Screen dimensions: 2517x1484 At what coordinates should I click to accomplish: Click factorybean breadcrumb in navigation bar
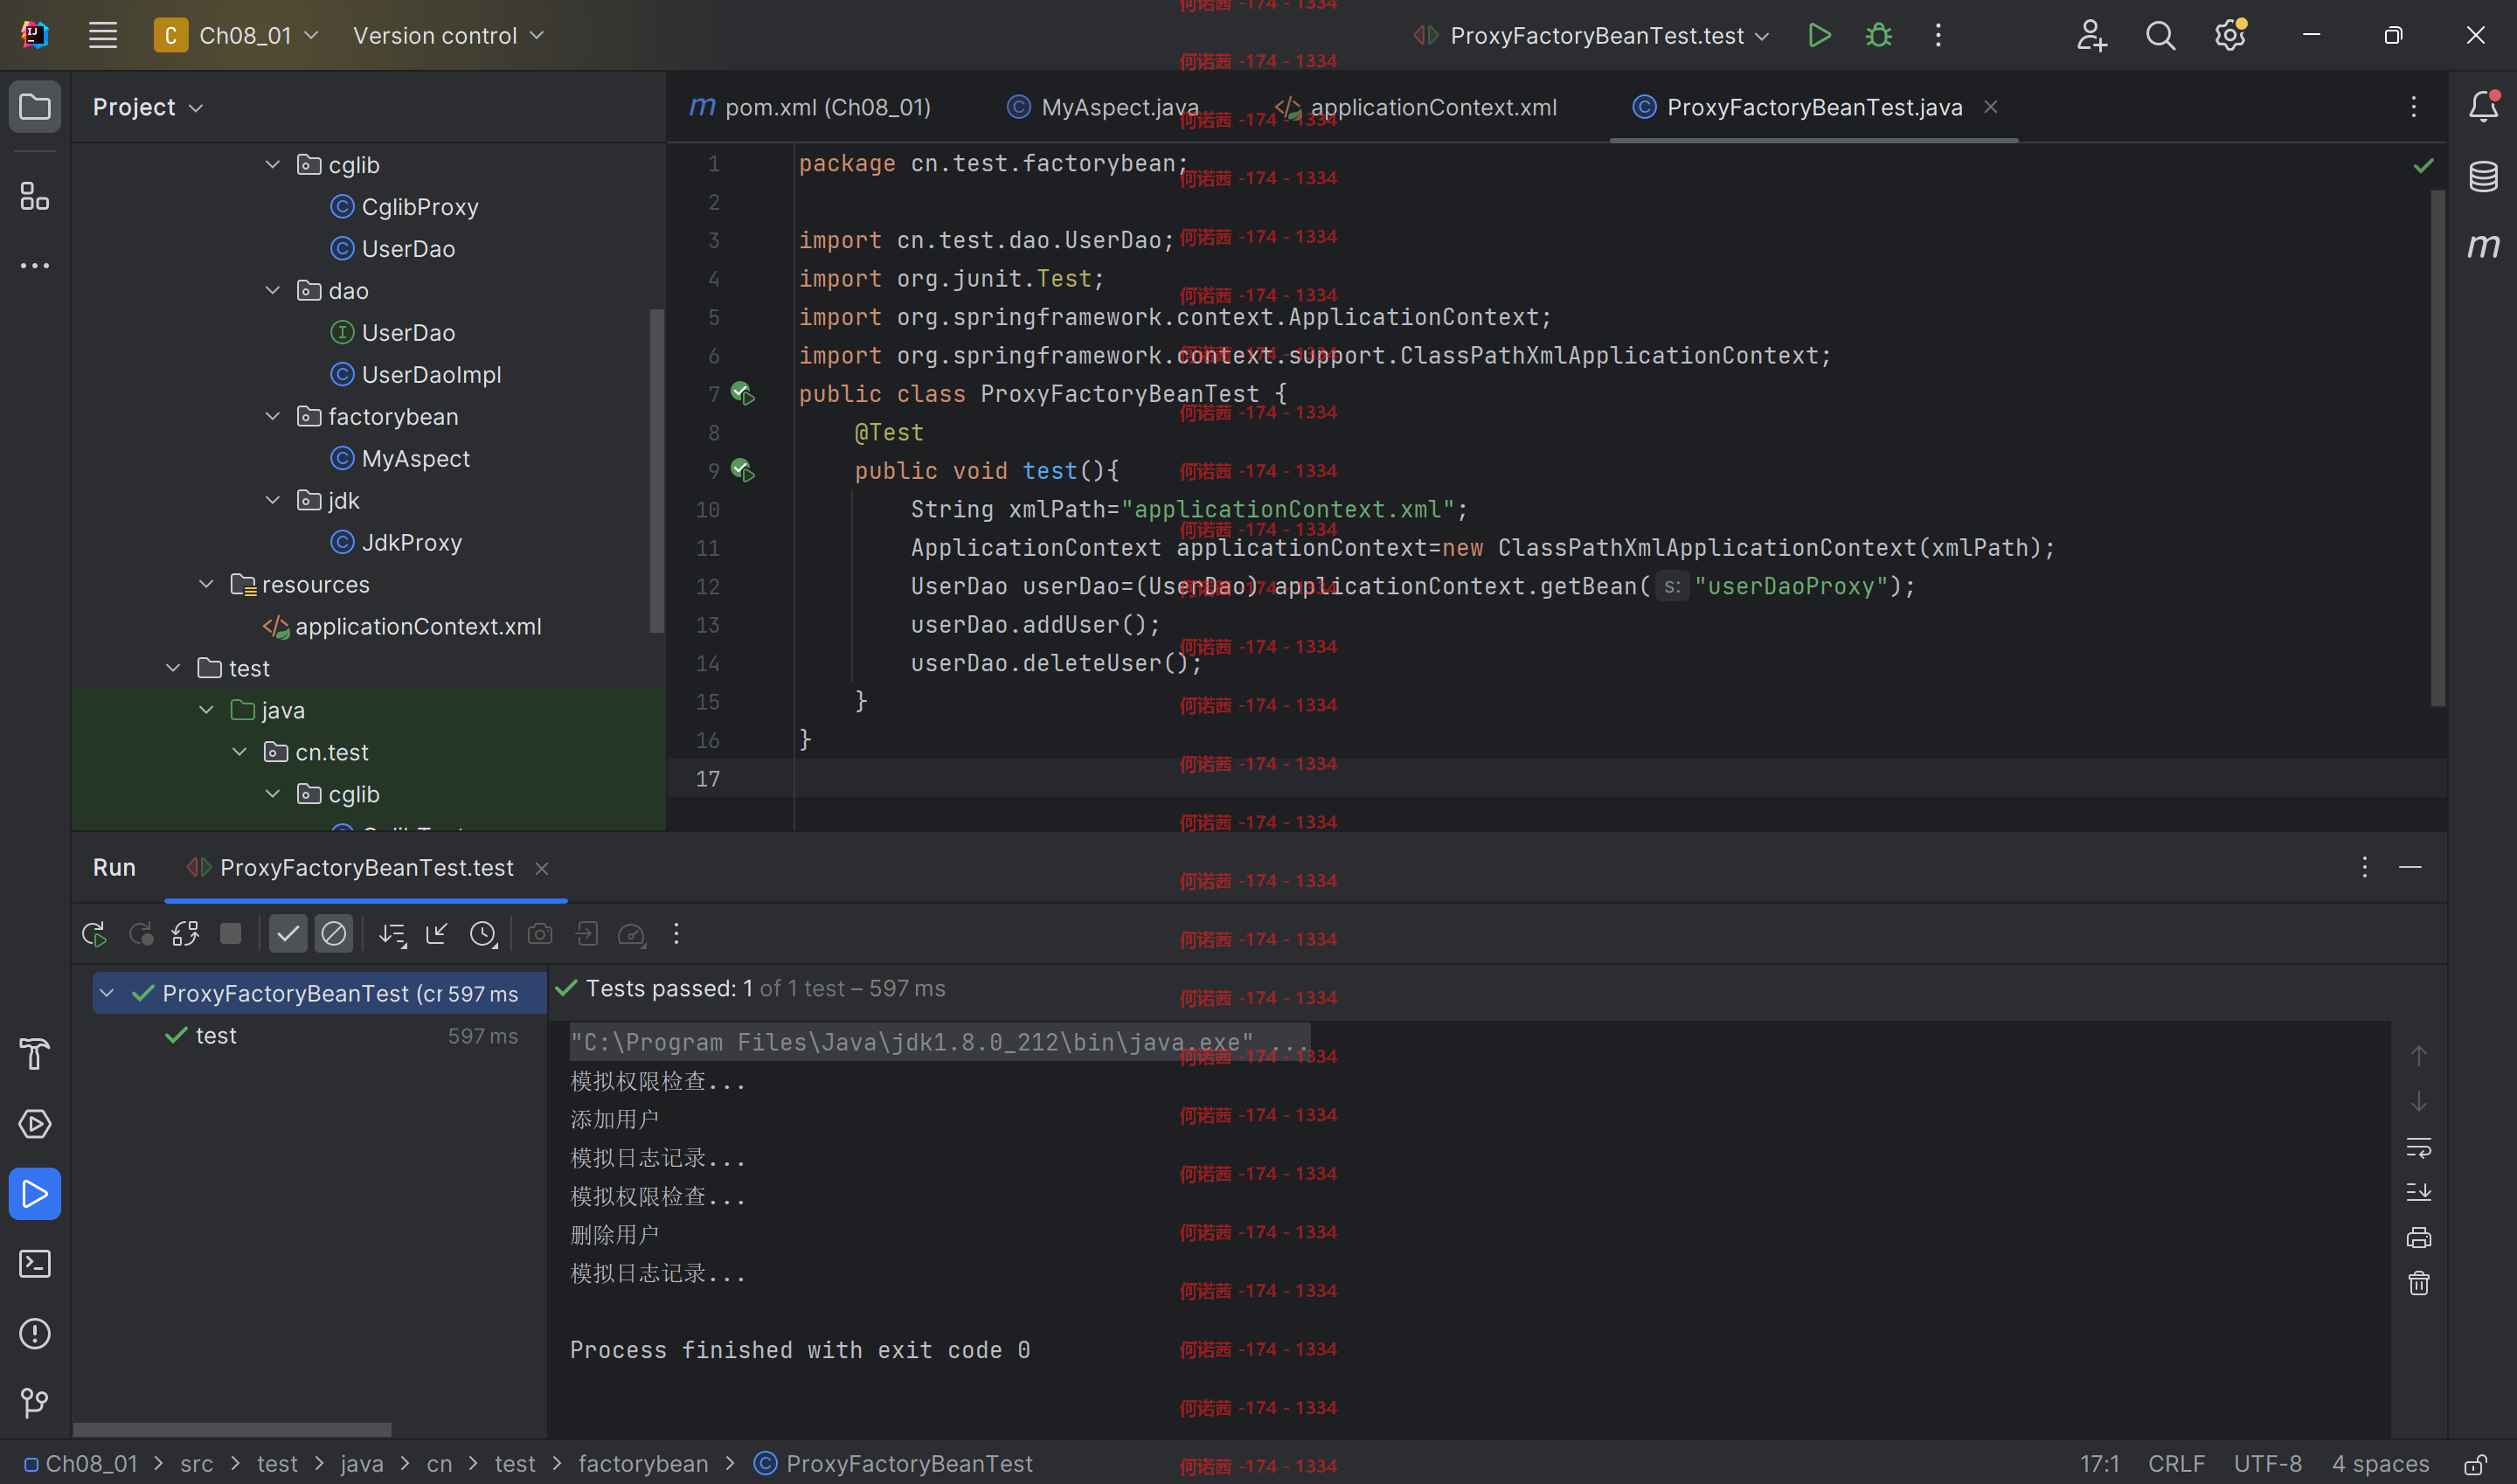(x=643, y=1464)
